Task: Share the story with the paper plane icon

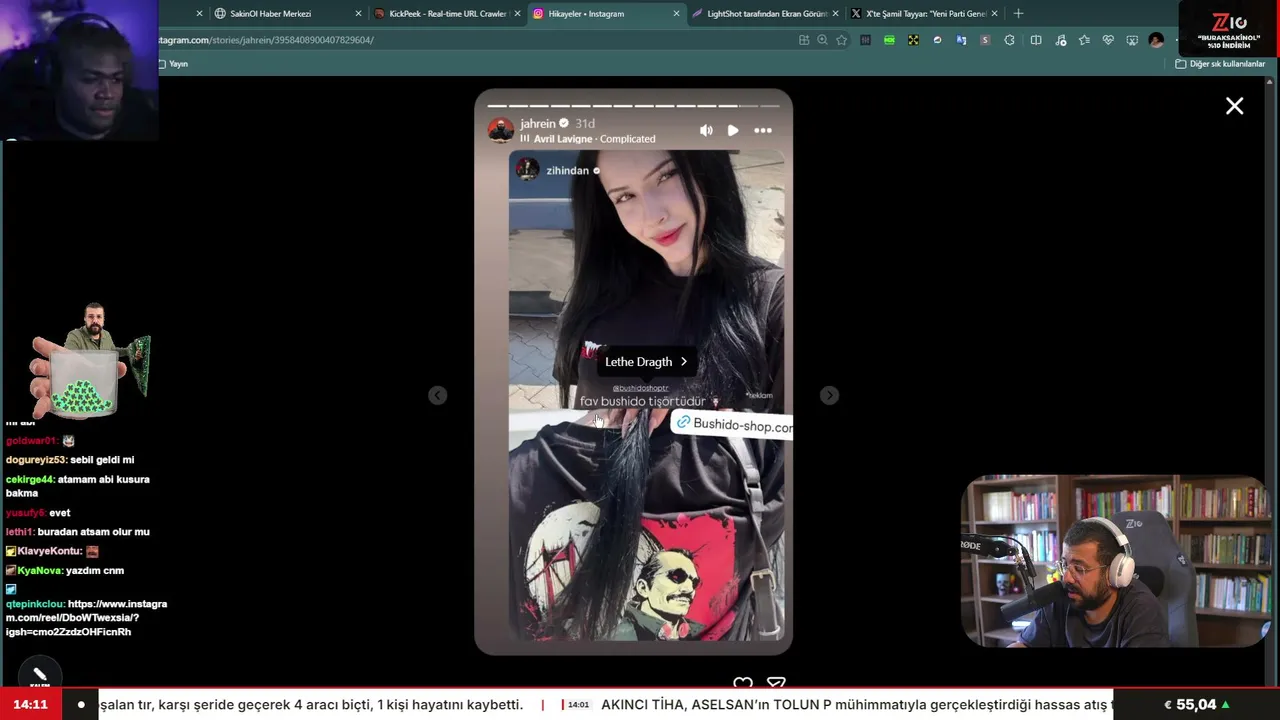Action: point(776,684)
